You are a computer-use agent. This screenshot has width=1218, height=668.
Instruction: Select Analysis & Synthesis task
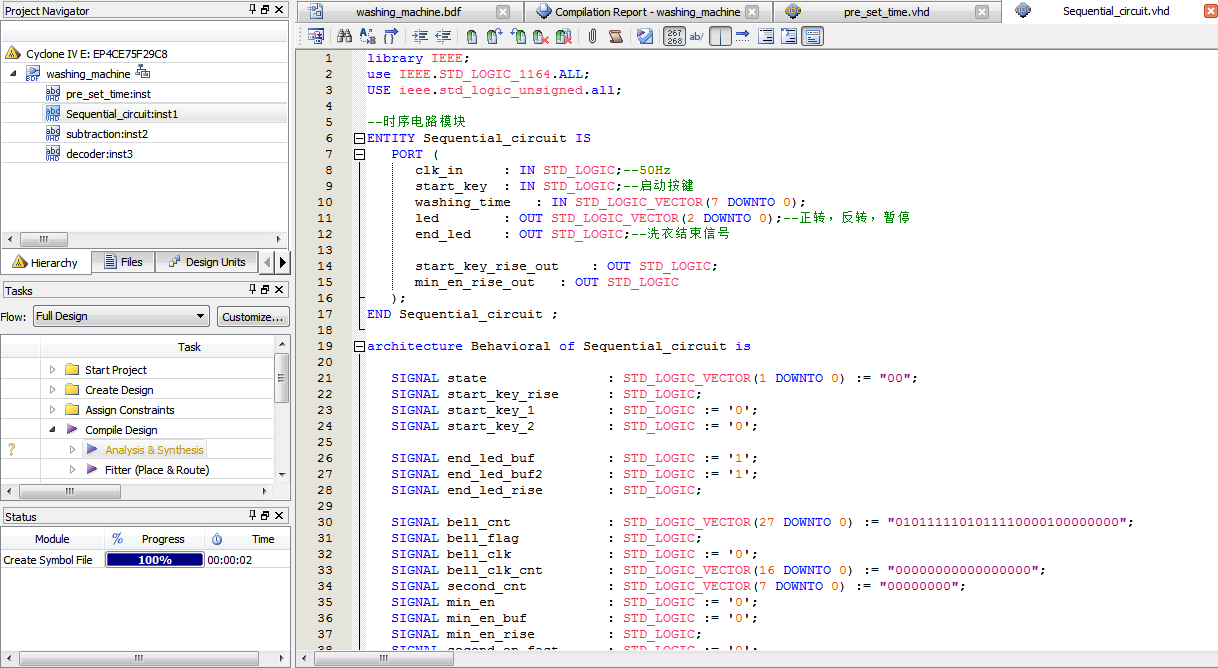tap(154, 450)
